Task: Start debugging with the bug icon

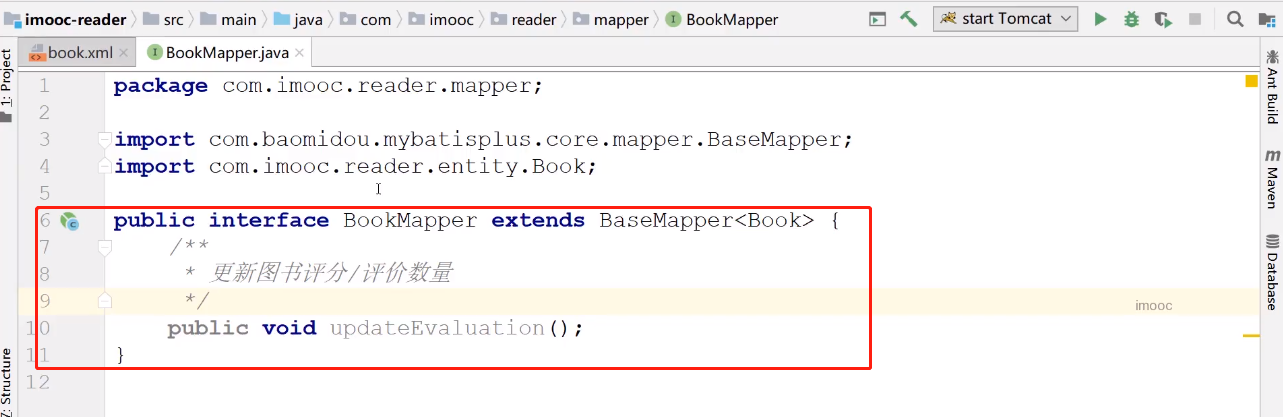Action: coord(1131,19)
